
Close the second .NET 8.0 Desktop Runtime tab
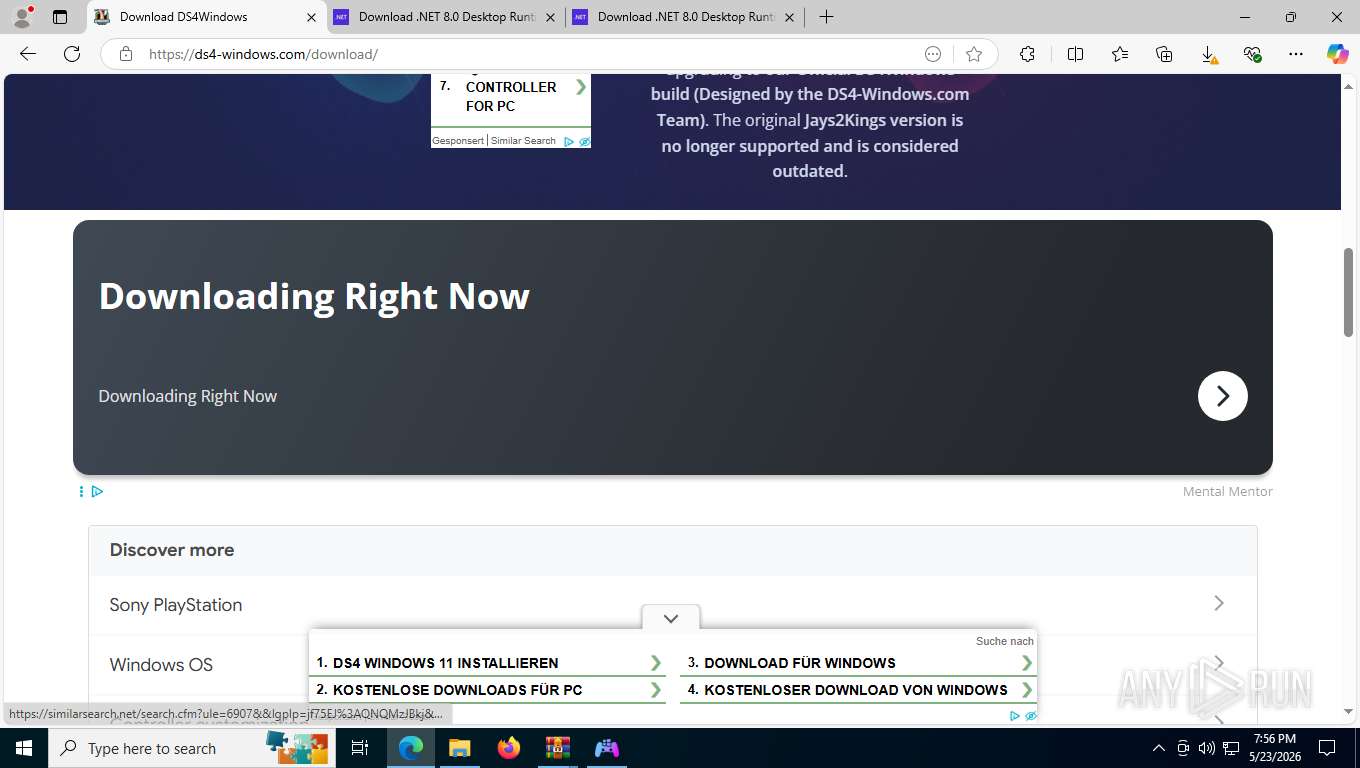point(789,17)
